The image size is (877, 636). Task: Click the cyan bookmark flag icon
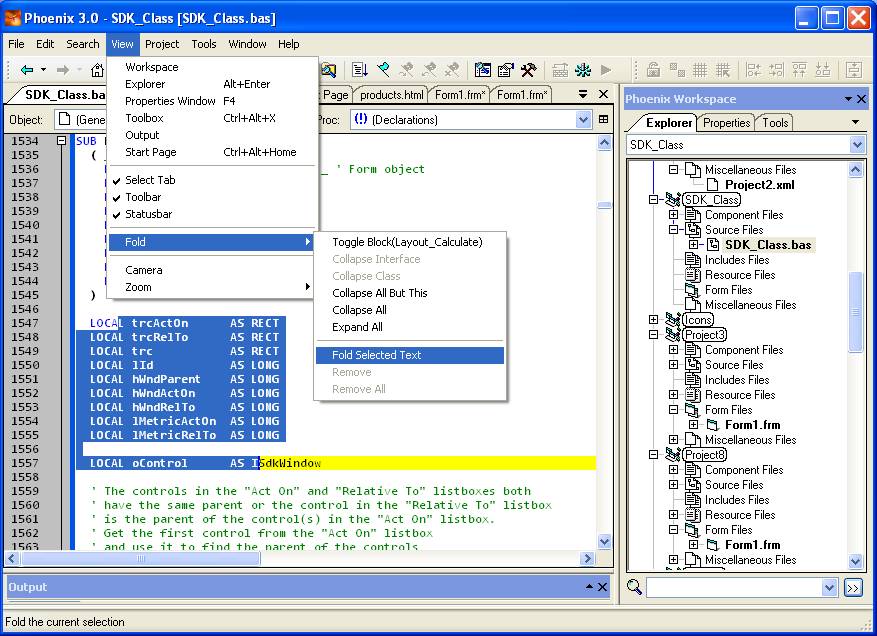point(384,70)
